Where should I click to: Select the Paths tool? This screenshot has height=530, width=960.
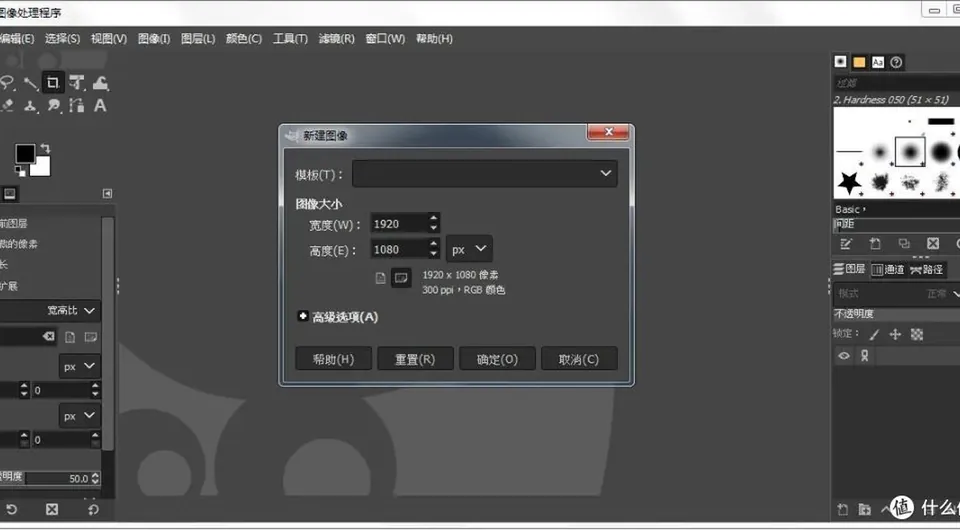coord(77,106)
